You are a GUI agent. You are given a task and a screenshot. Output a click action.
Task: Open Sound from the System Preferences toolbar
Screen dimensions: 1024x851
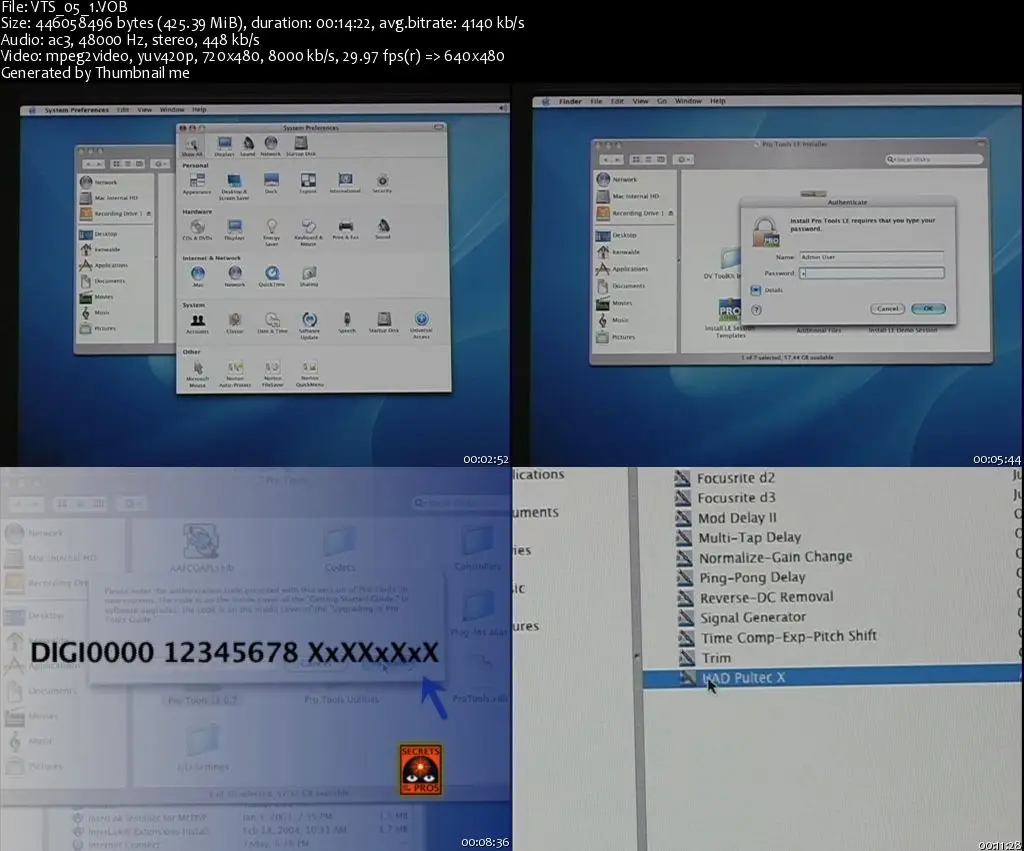click(x=248, y=146)
